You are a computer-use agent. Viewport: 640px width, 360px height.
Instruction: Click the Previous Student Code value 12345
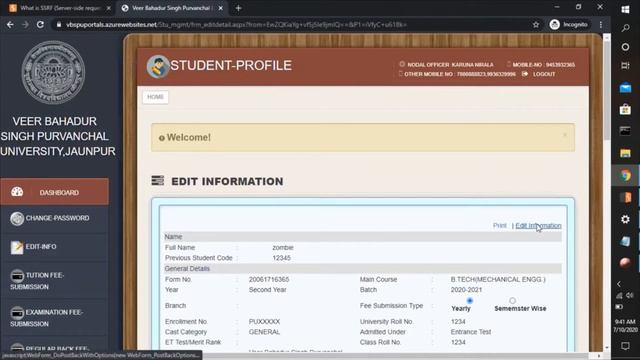point(281,258)
